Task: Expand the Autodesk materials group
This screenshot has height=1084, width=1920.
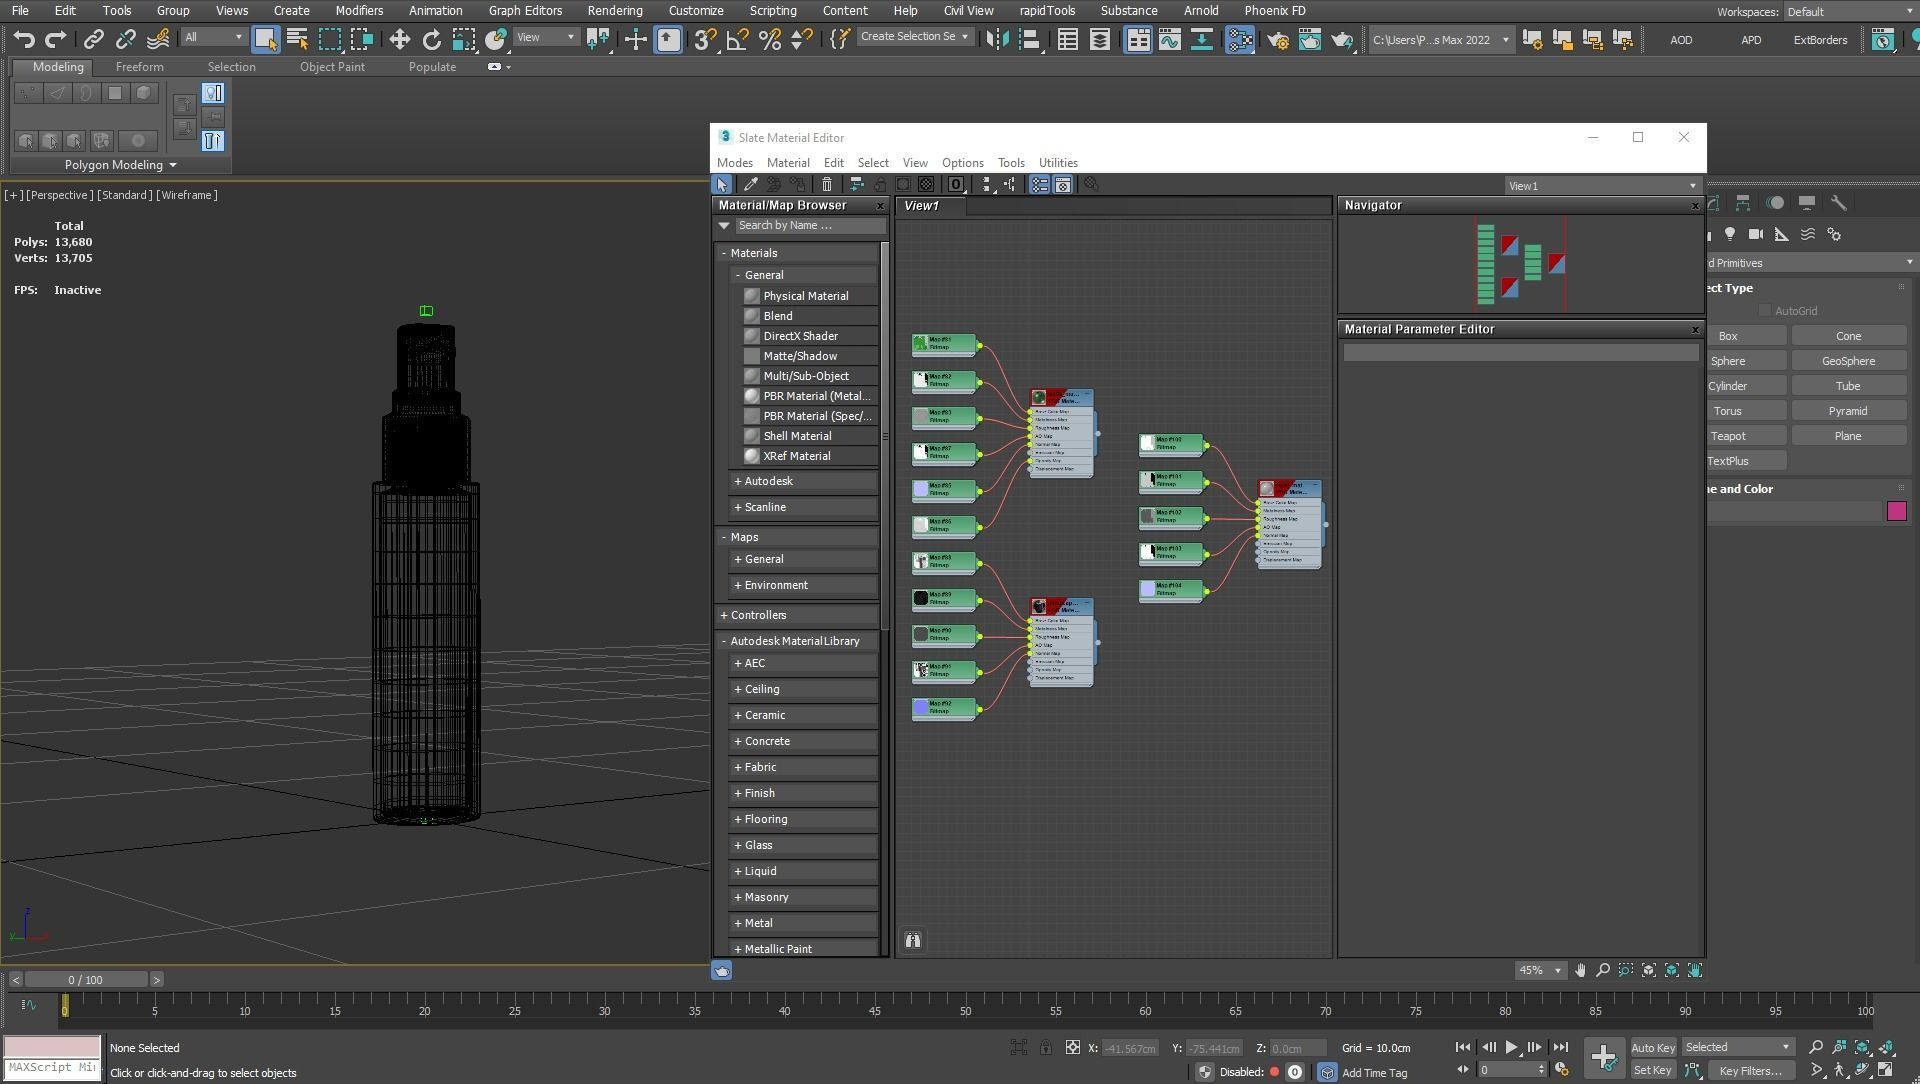Action: tap(738, 481)
